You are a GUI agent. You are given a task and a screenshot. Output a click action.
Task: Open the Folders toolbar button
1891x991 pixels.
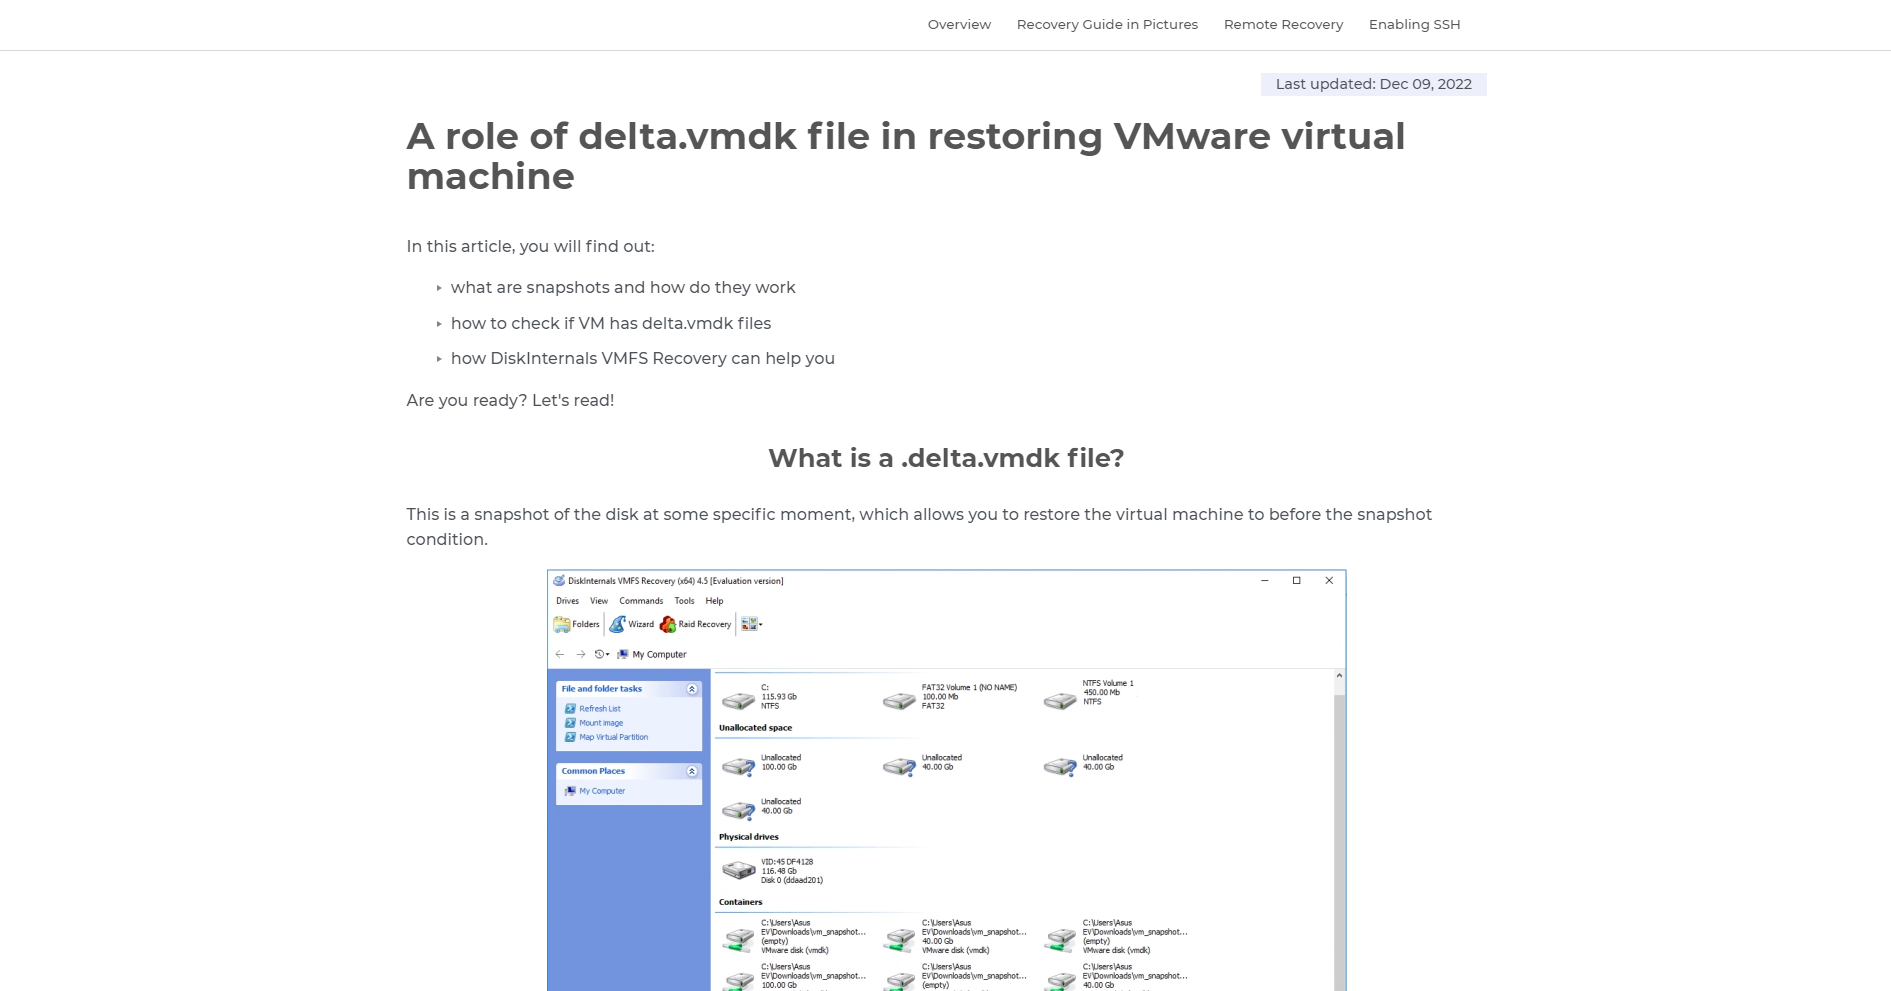pos(577,624)
